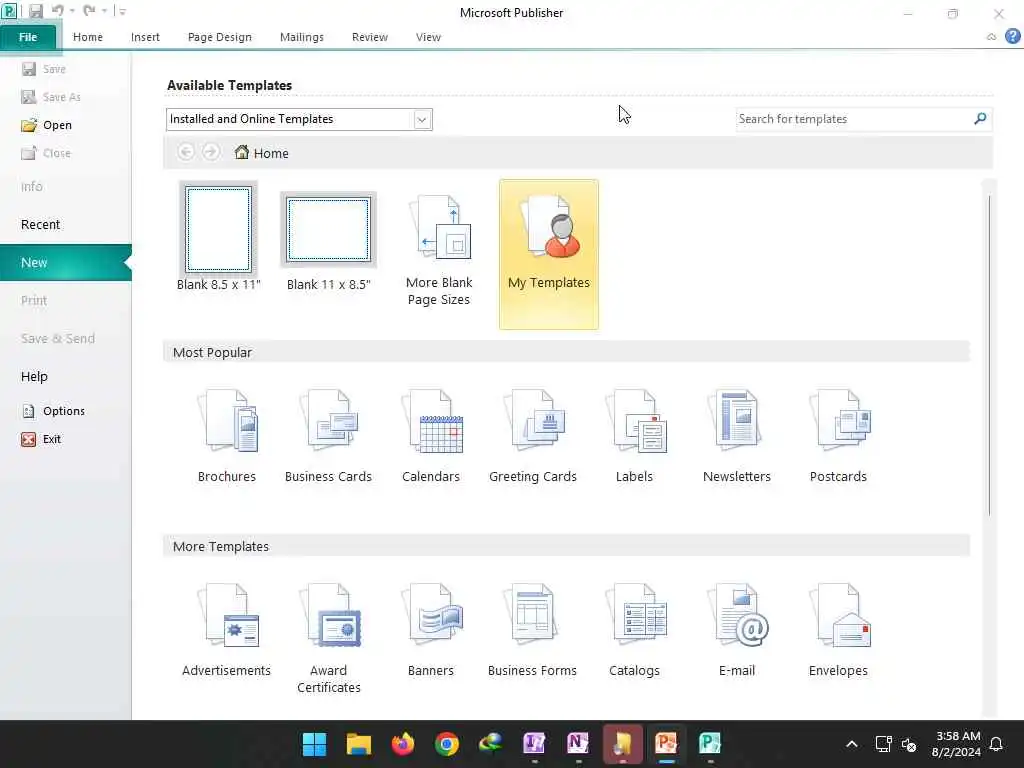The height and width of the screenshot is (768, 1024).
Task: Click the templates pane vertical scrollbar
Action: (x=989, y=355)
